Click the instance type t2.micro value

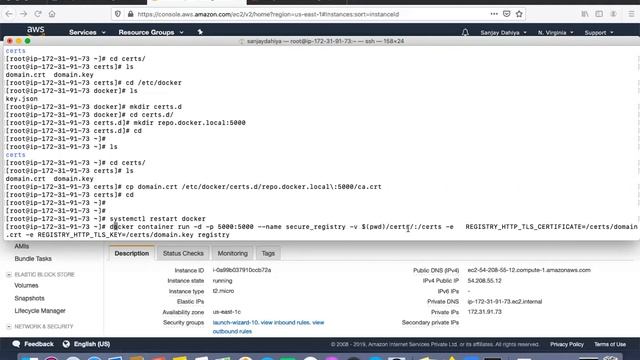pos(223,291)
